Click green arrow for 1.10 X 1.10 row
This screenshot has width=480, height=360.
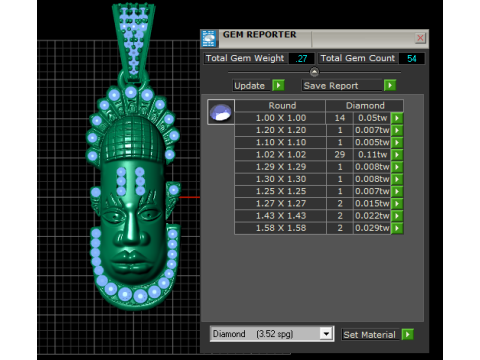[397, 142]
